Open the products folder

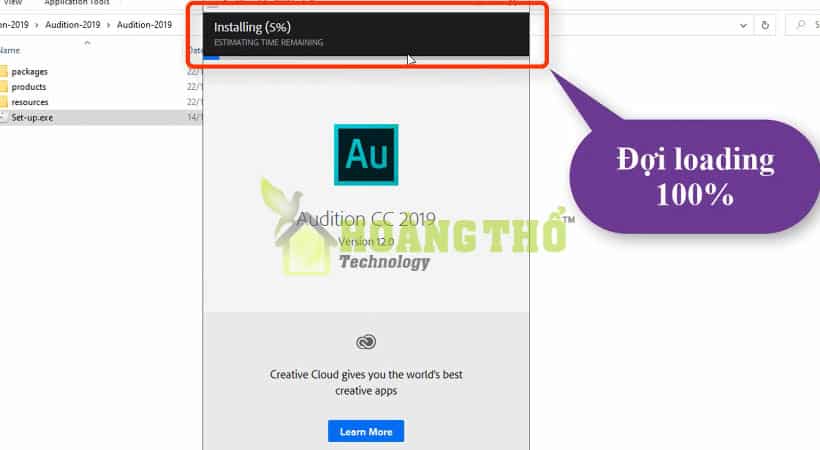[x=29, y=87]
